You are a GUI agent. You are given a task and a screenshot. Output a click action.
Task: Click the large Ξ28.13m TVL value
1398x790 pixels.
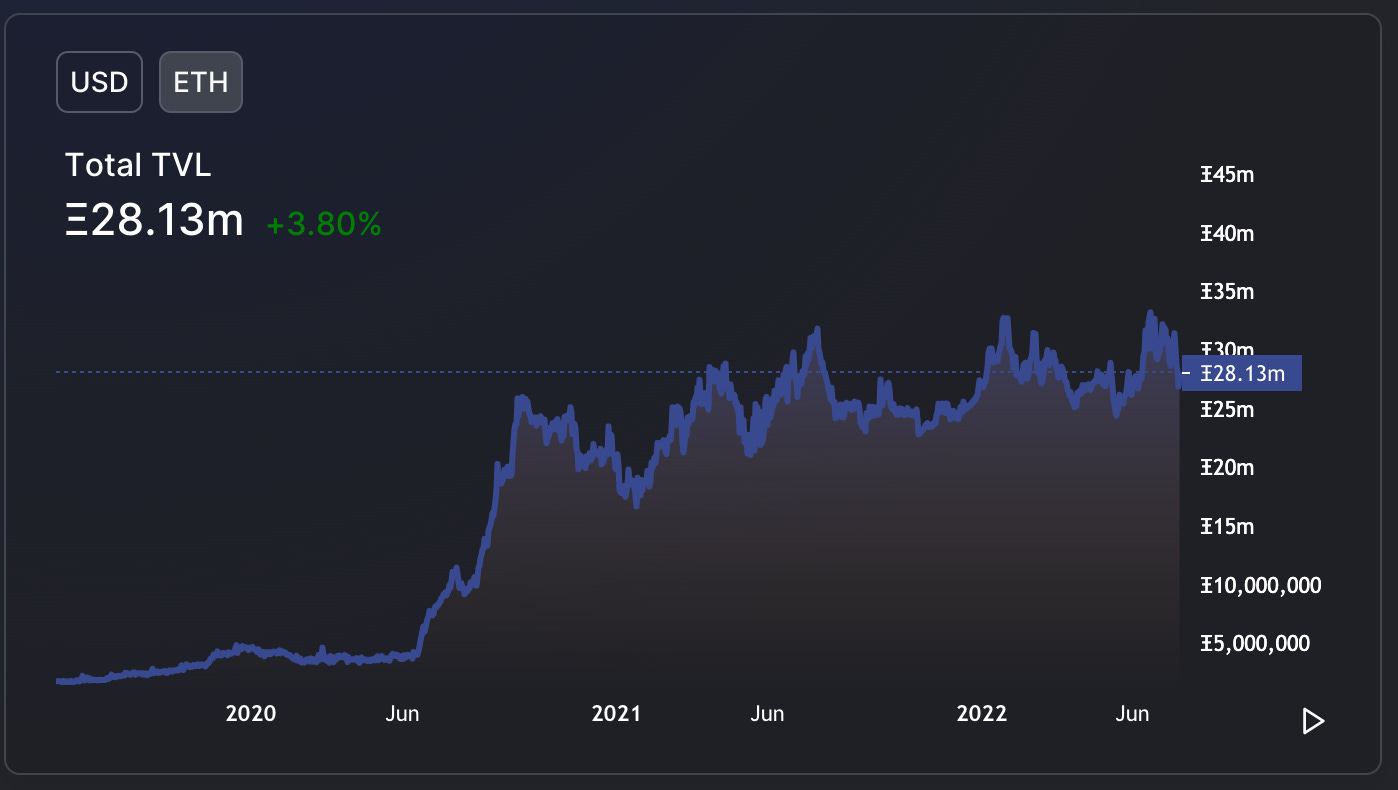[154, 221]
